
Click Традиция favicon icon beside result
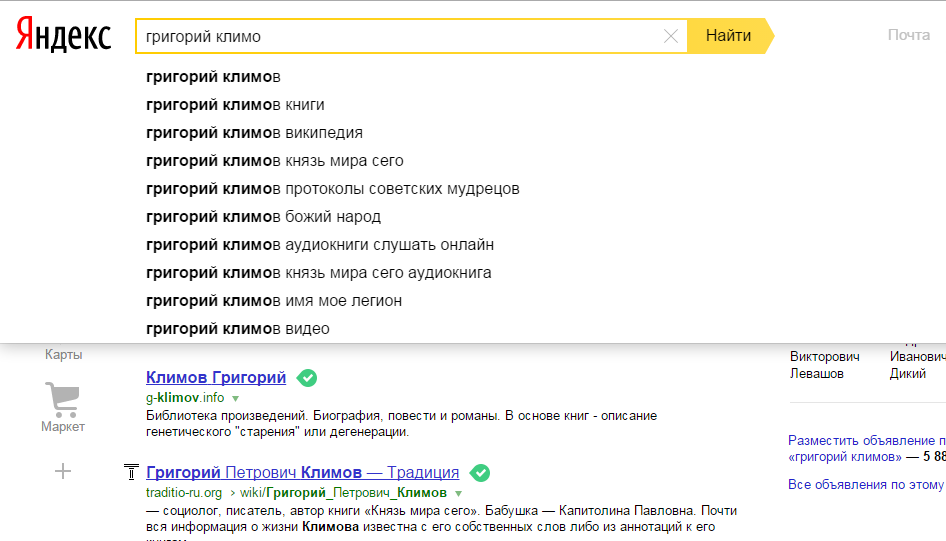pyautogui.click(x=131, y=472)
